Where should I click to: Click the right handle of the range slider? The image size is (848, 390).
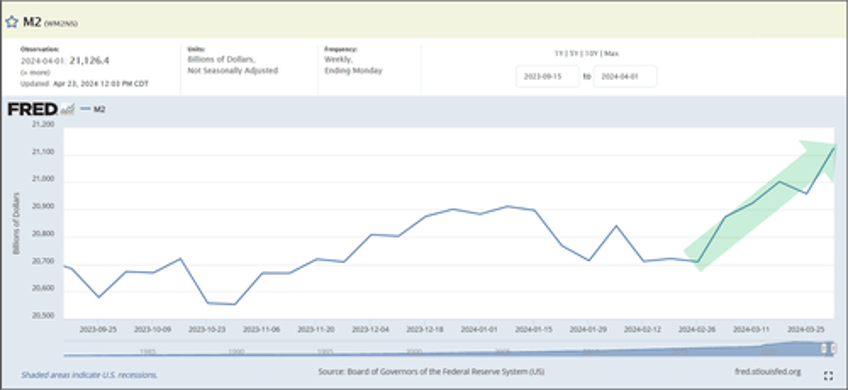click(x=834, y=348)
